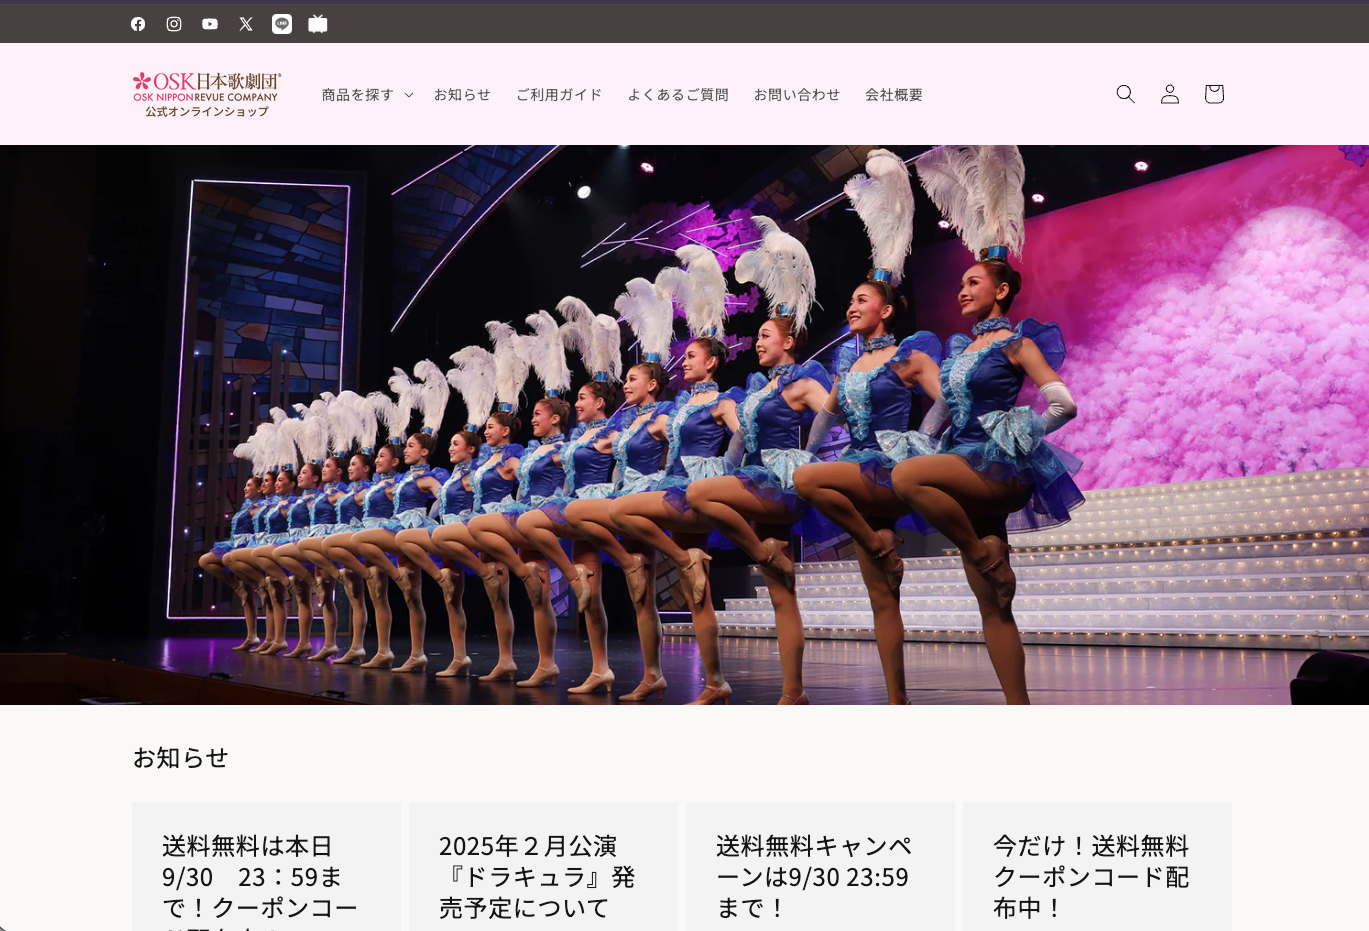Open よくあるご質問 page
The height and width of the screenshot is (931, 1369).
point(678,95)
